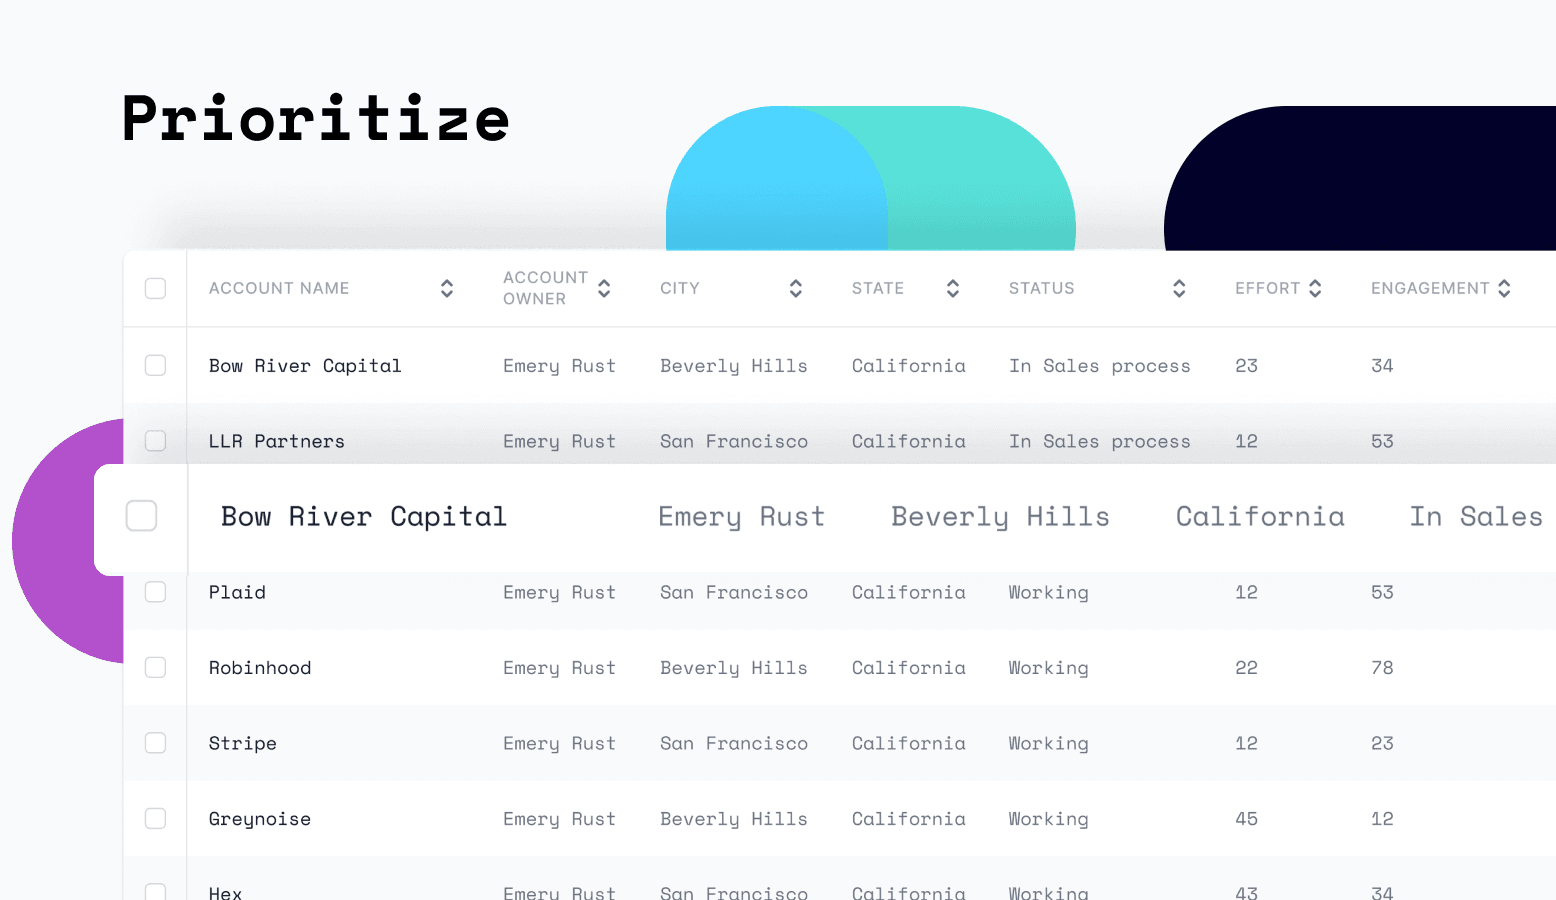Click Robinhood engagement value 78
Screen dimensions: 1556x900
point(1382,667)
